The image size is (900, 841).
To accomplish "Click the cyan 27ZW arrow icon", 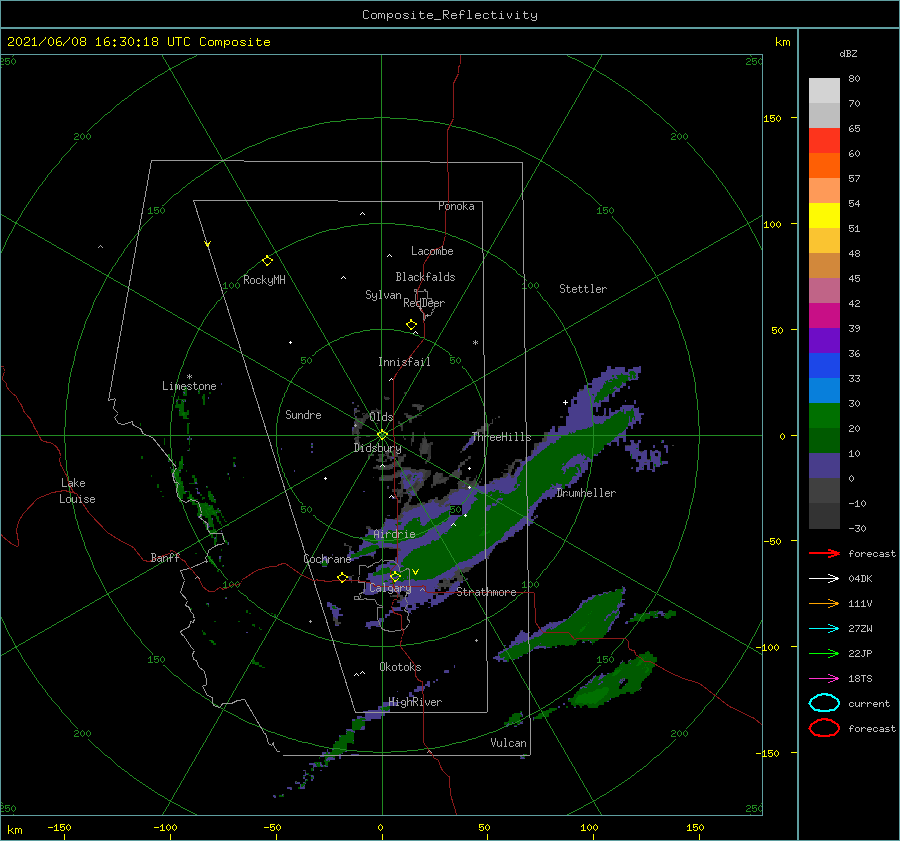I will [824, 629].
